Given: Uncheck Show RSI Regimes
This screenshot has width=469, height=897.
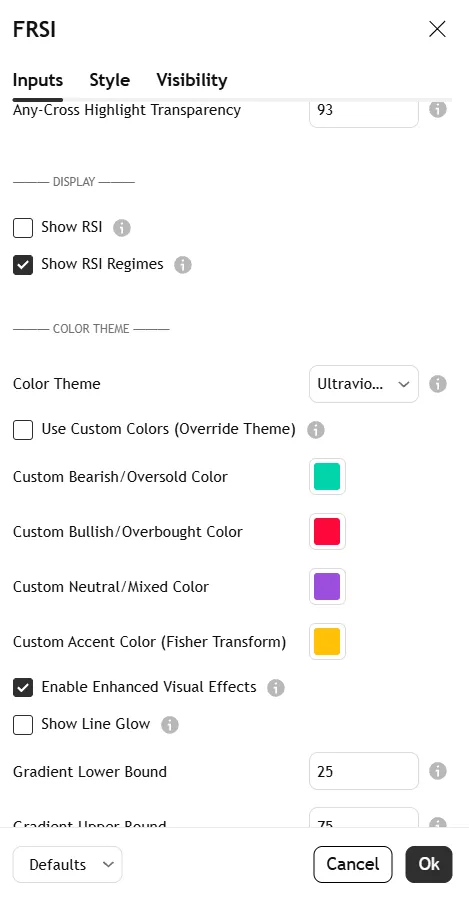Looking at the screenshot, I should click(x=23, y=265).
